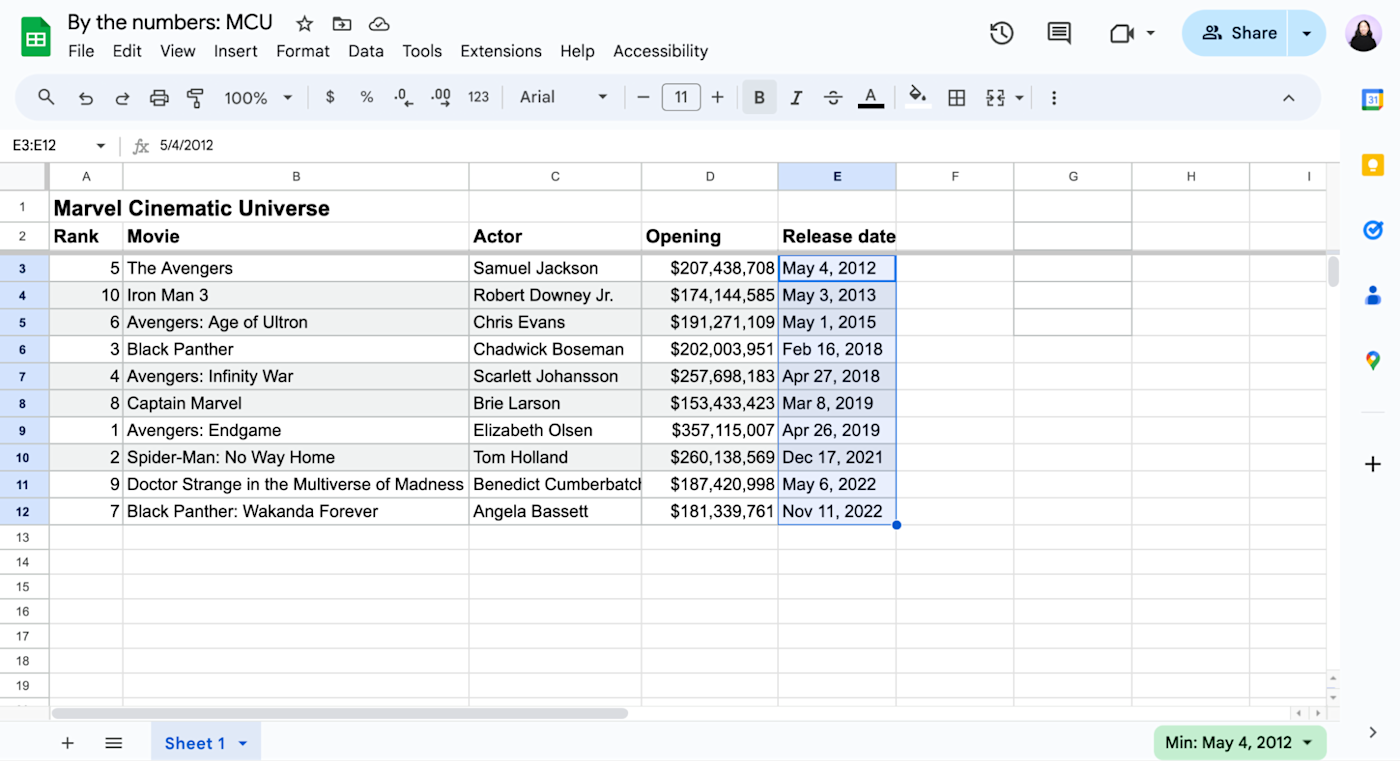Toggle strikethrough formatting

pyautogui.click(x=833, y=97)
